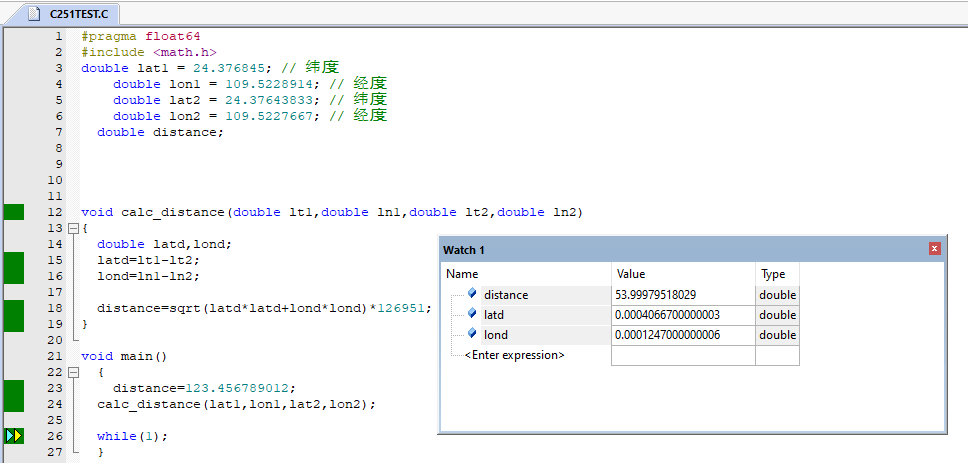Click line number 26 in the gutter
Image resolution: width=968 pixels, height=463 pixels.
(55, 436)
